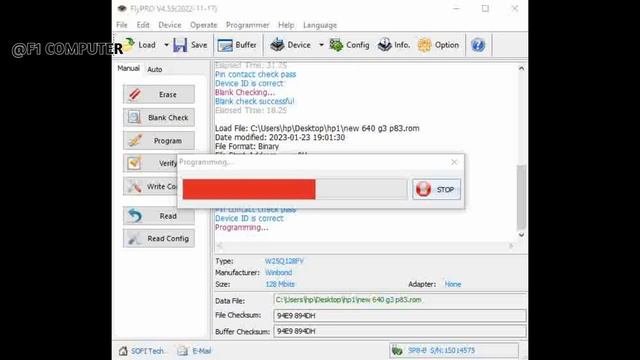The width and height of the screenshot is (640, 360).
Task: Click the Winbond manufacturer value
Action: click(278, 272)
